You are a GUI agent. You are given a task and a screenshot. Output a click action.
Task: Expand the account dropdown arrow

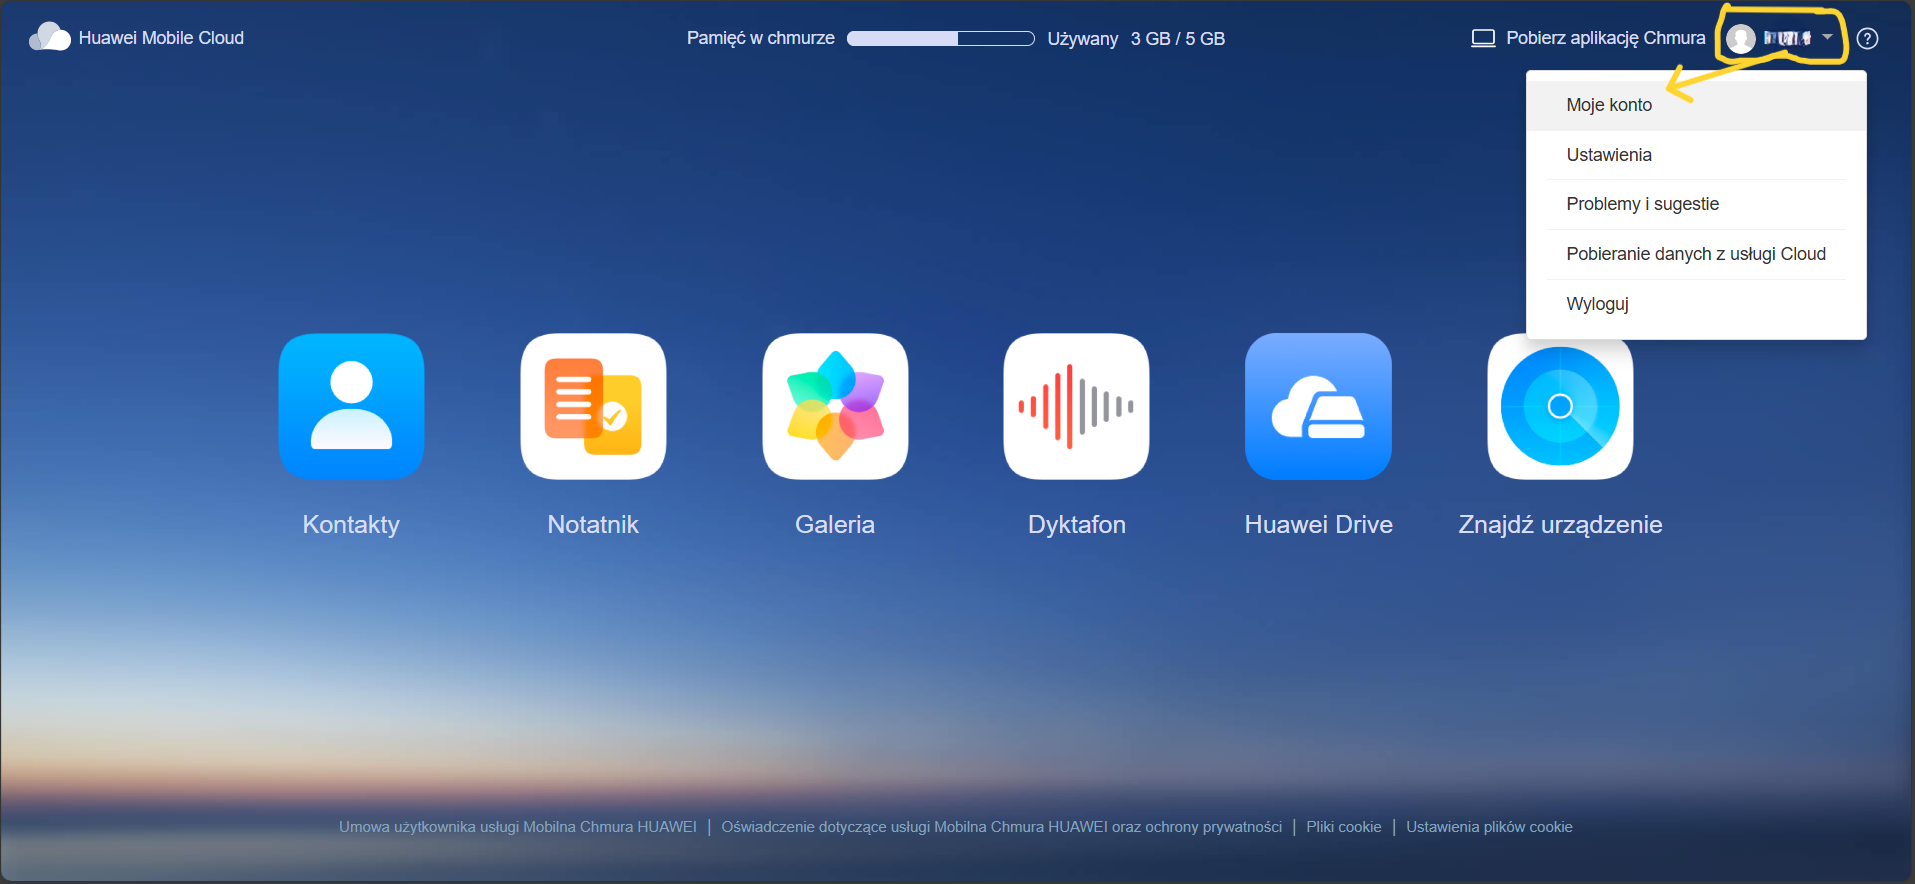click(1827, 37)
